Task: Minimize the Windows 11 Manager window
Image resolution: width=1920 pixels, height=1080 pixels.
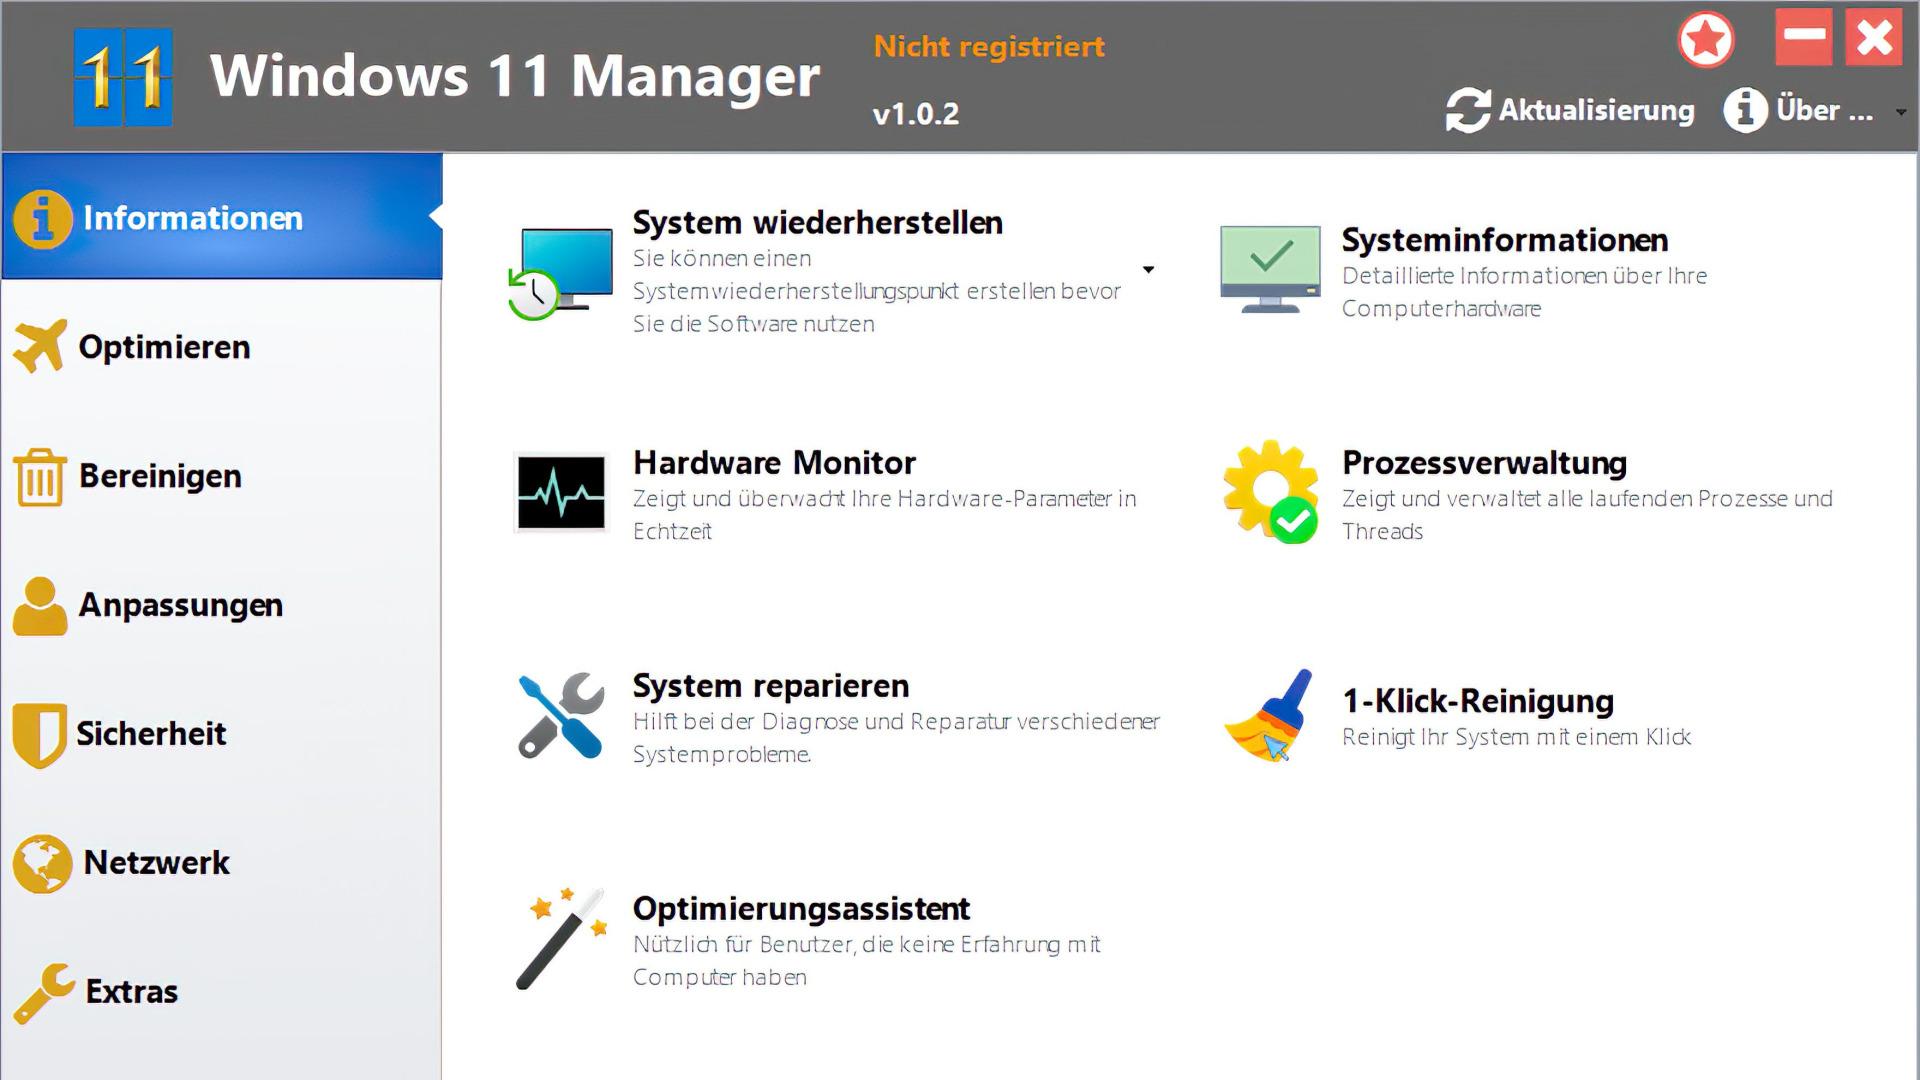Action: click(x=1804, y=37)
